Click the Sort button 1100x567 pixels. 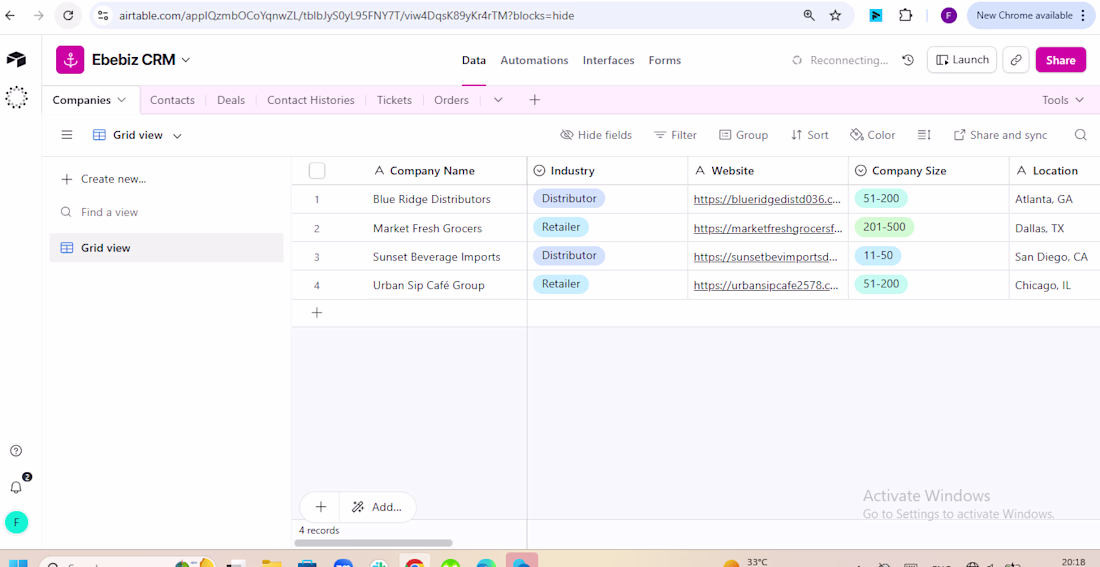pos(809,135)
